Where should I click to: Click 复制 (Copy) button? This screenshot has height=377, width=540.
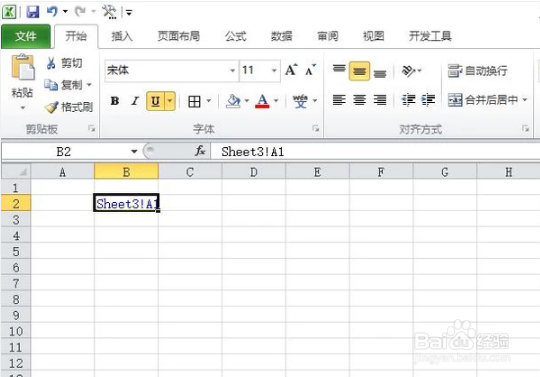pyautogui.click(x=63, y=85)
